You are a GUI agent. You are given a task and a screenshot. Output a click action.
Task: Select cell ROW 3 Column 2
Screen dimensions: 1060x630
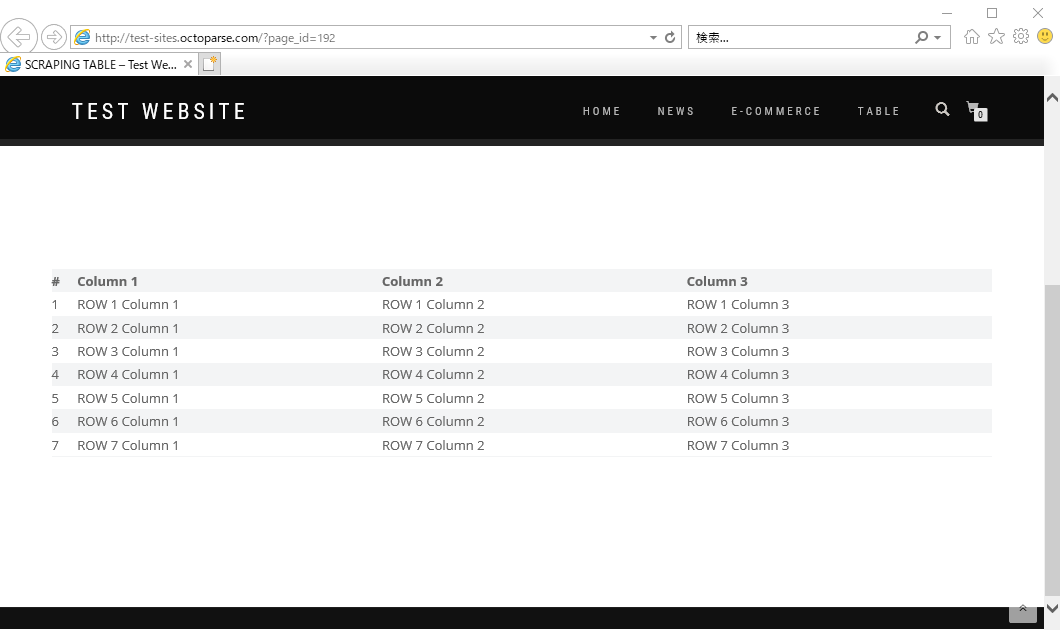433,352
